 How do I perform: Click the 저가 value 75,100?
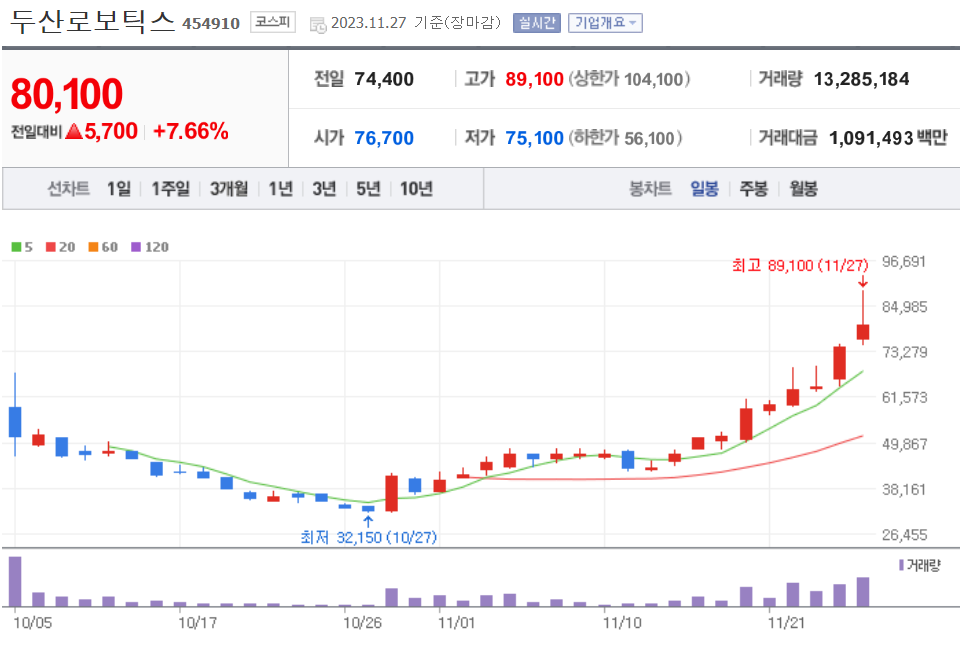click(534, 138)
